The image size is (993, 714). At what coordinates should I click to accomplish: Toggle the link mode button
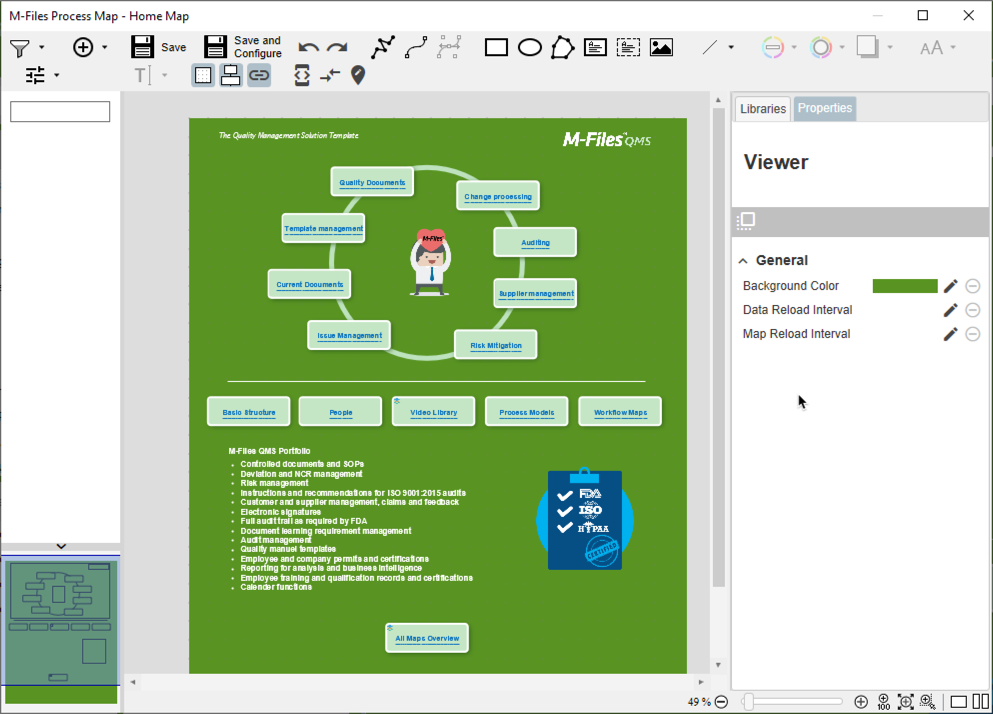pos(259,75)
